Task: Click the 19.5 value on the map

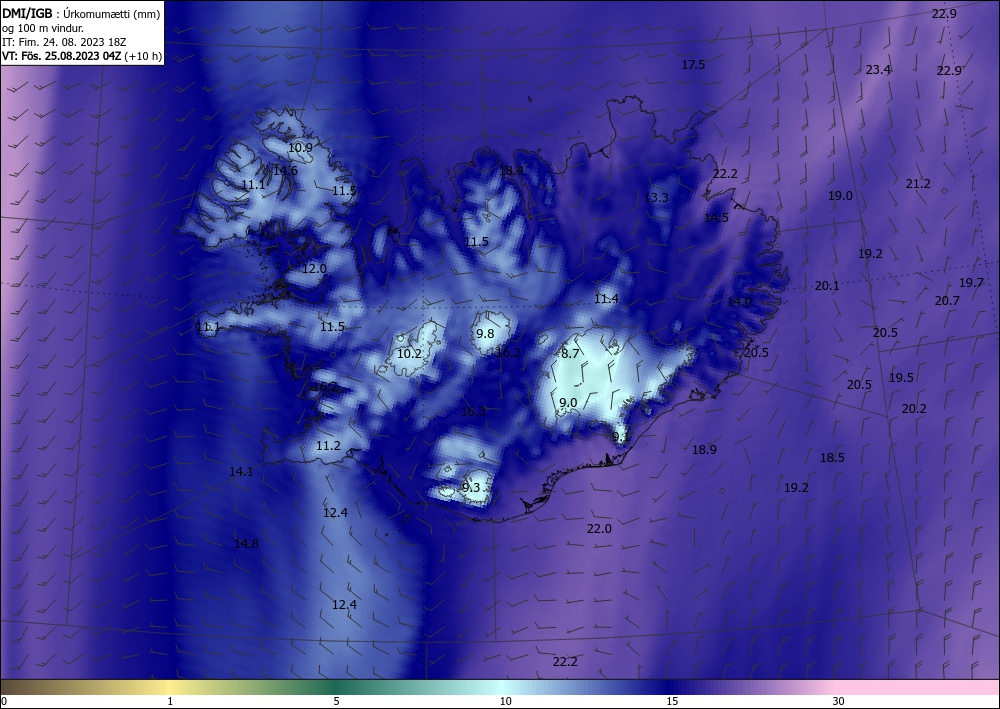Action: pos(901,377)
